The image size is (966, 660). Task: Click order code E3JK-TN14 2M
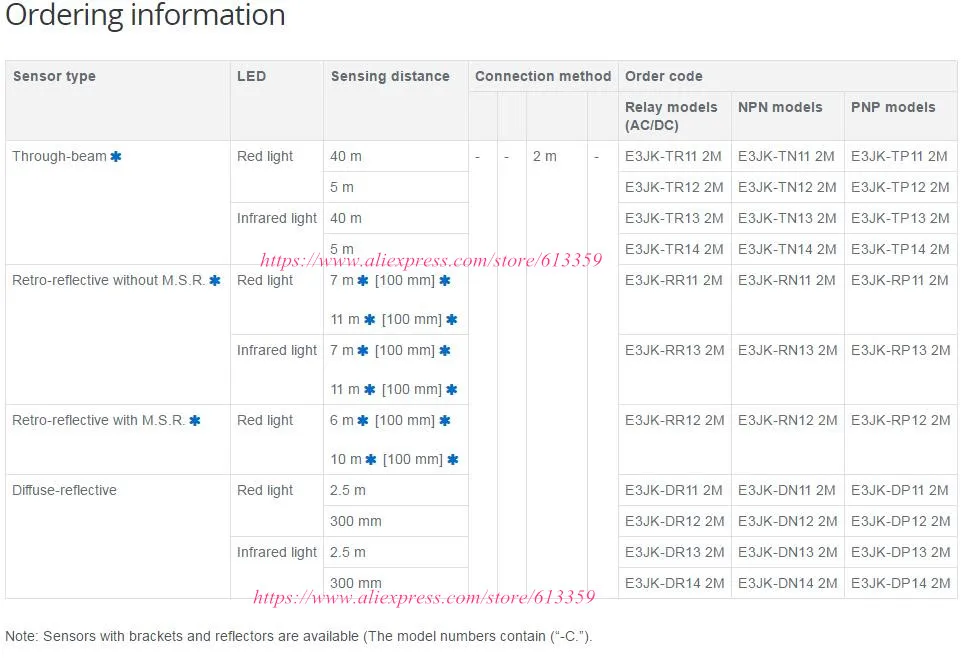pos(787,249)
